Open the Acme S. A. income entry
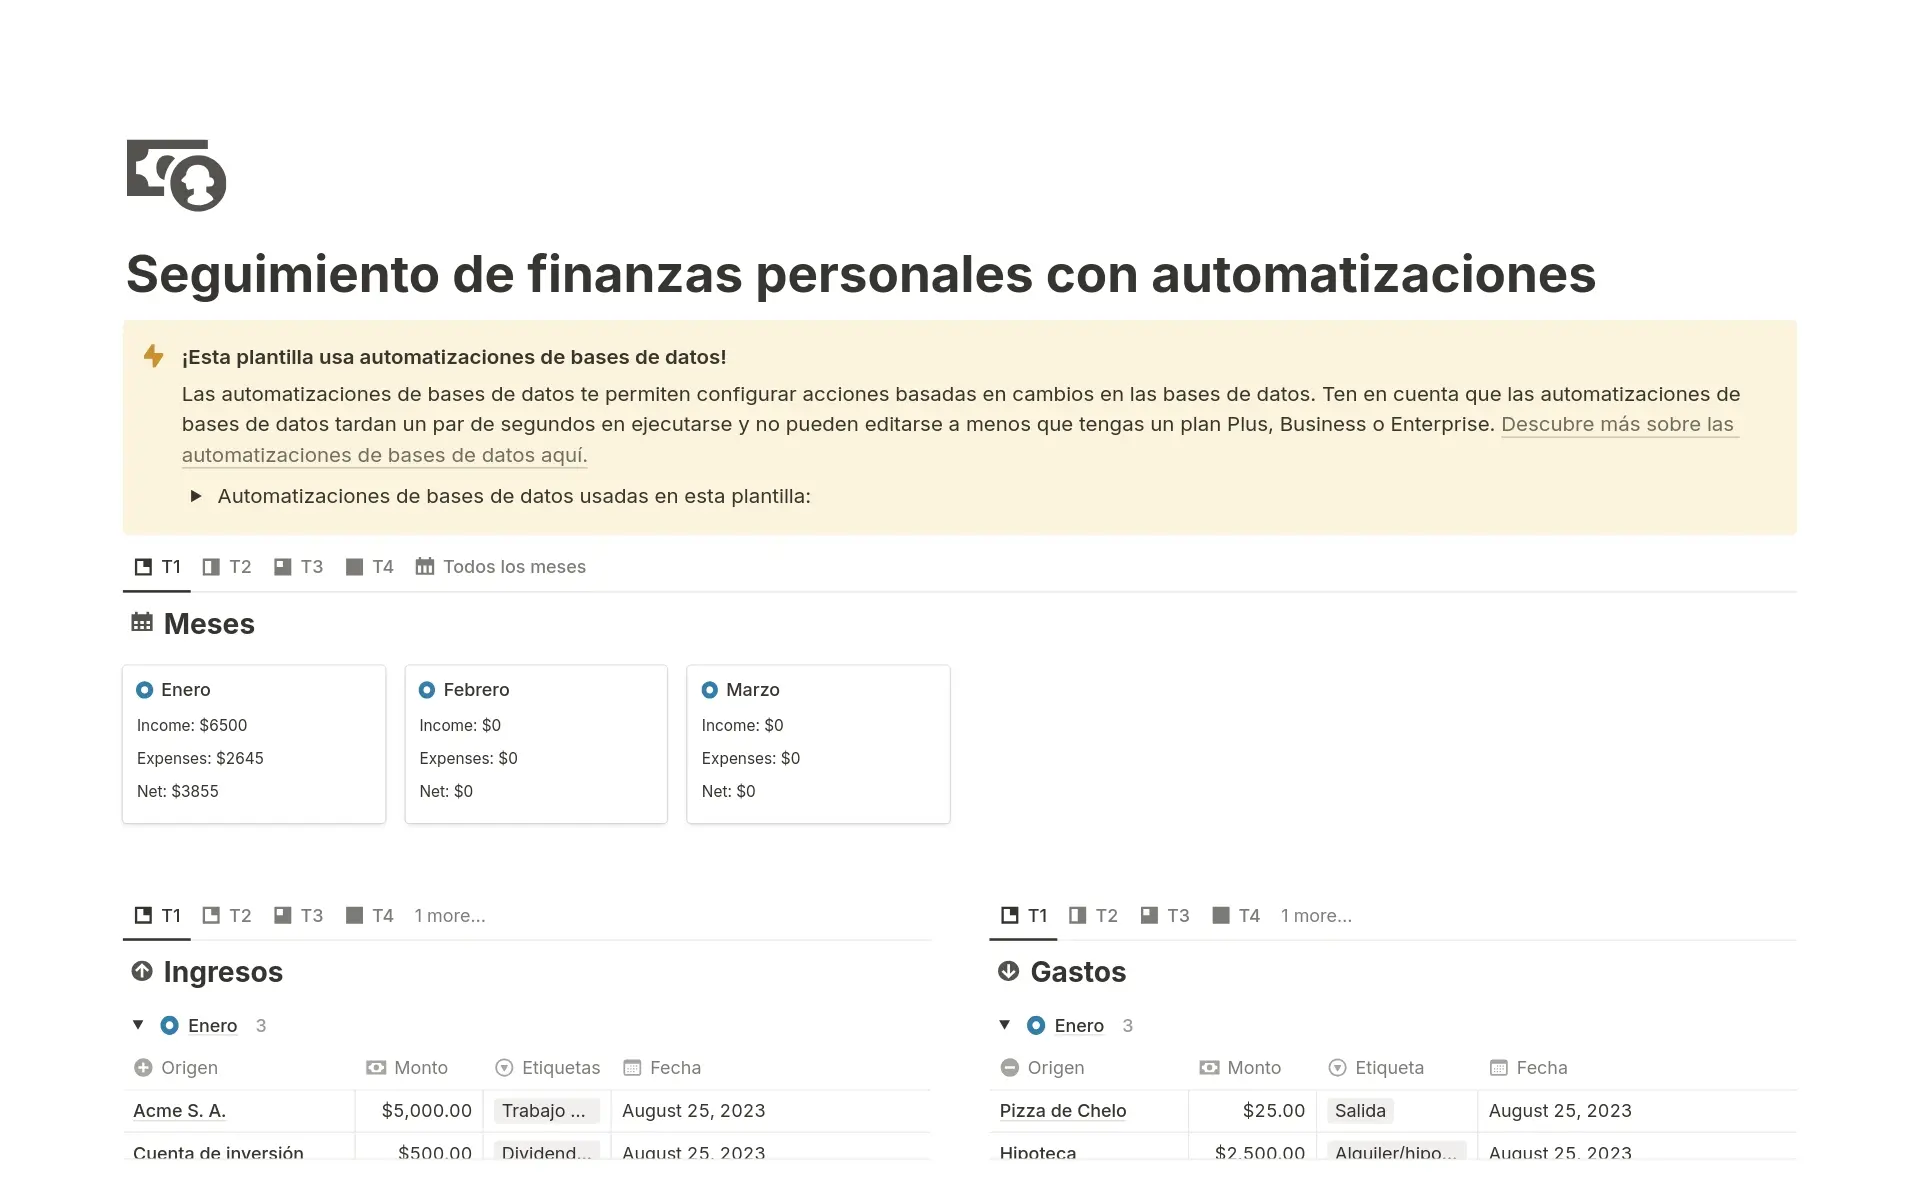 point(180,1111)
